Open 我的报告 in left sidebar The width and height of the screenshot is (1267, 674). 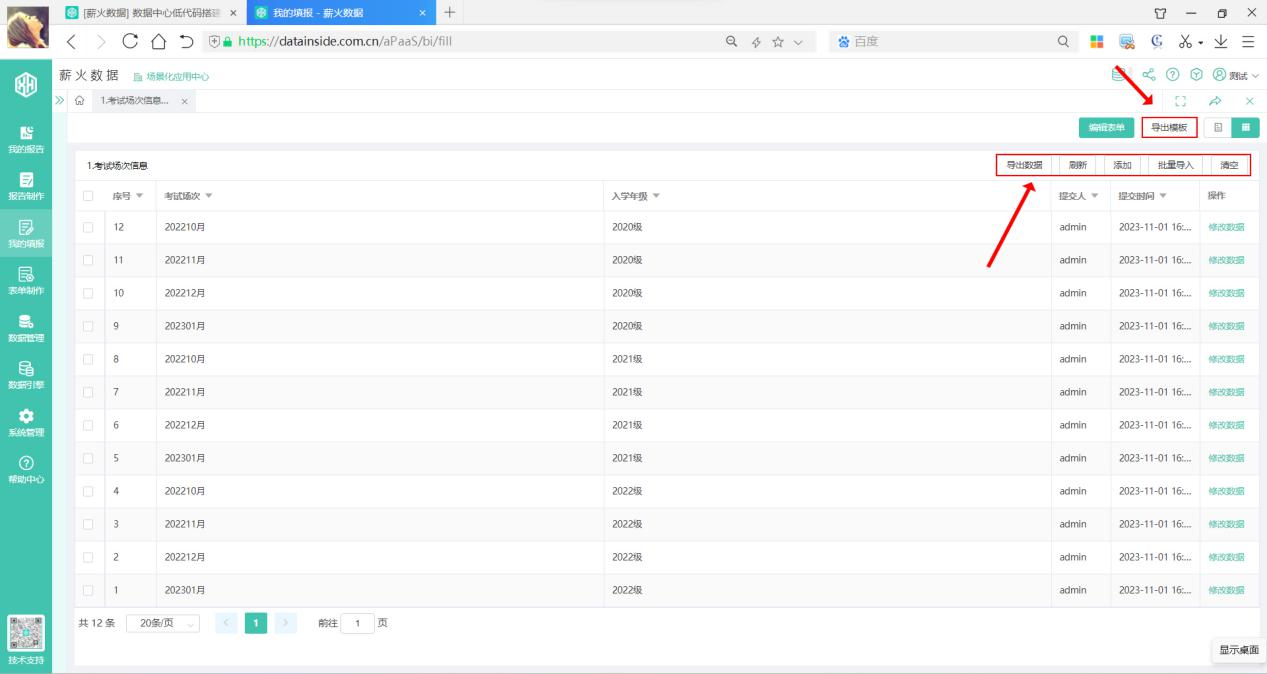(26, 139)
